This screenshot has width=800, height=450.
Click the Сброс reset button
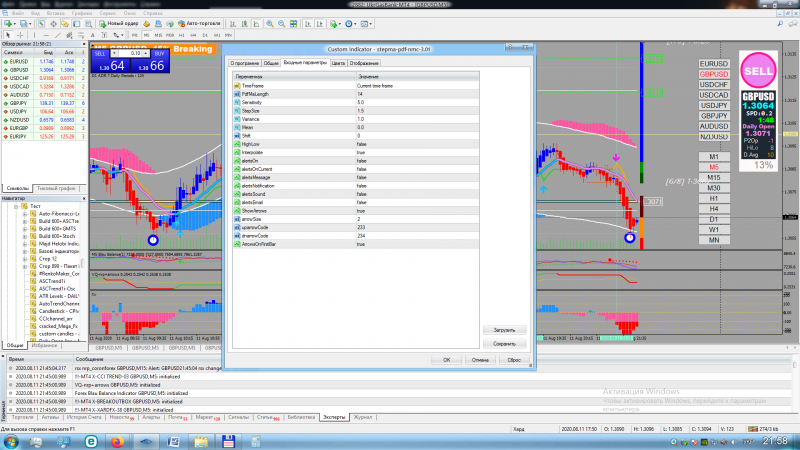(x=514, y=359)
